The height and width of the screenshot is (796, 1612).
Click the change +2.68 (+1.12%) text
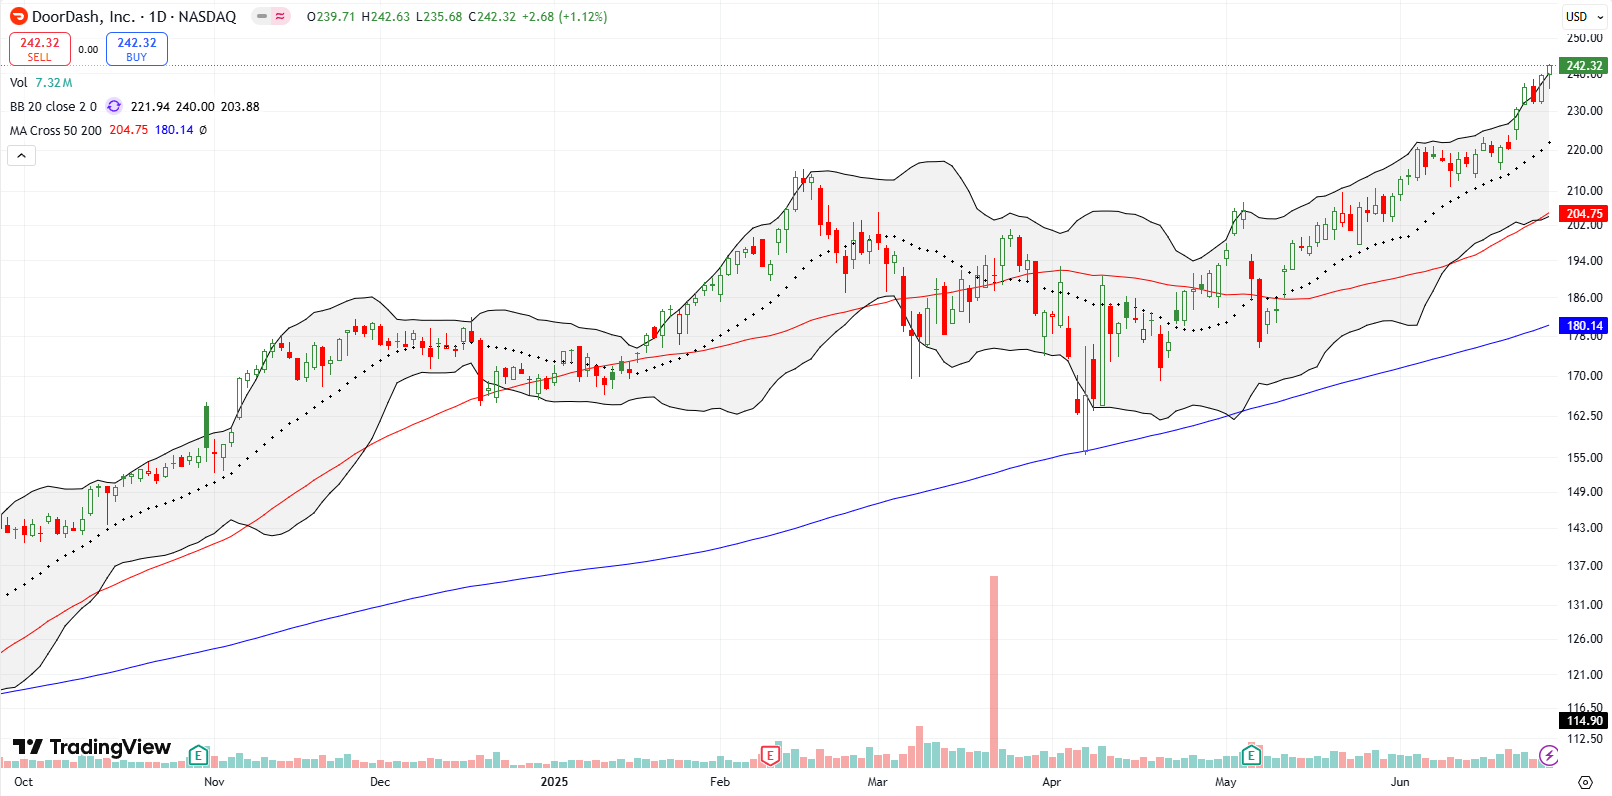[565, 16]
